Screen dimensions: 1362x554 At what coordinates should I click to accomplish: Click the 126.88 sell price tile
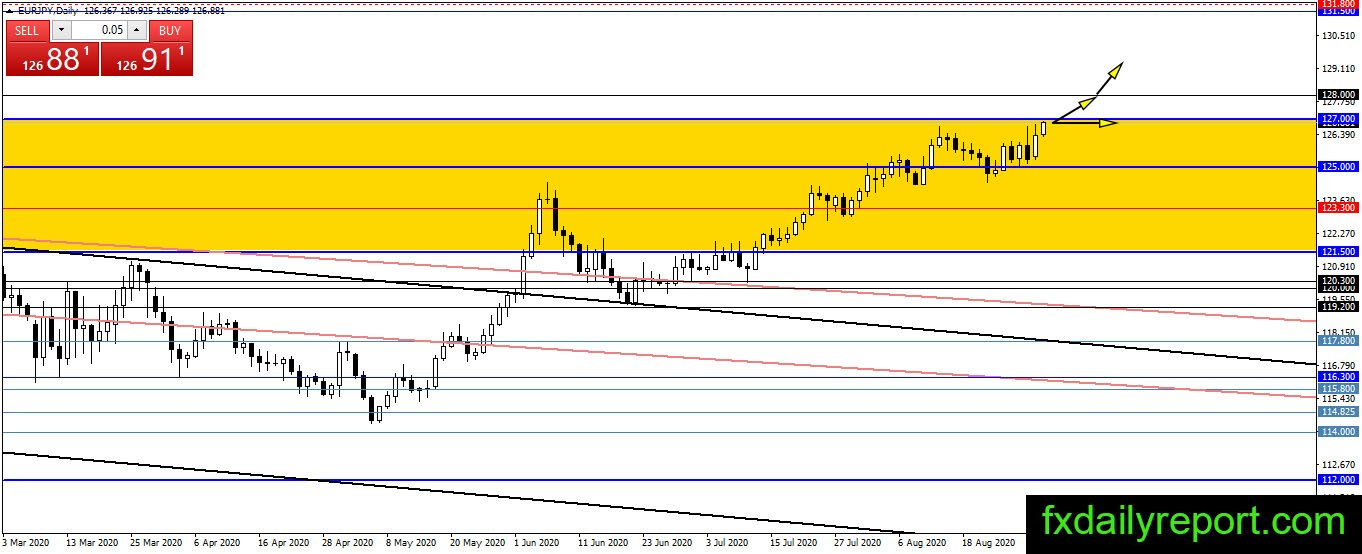pos(52,59)
